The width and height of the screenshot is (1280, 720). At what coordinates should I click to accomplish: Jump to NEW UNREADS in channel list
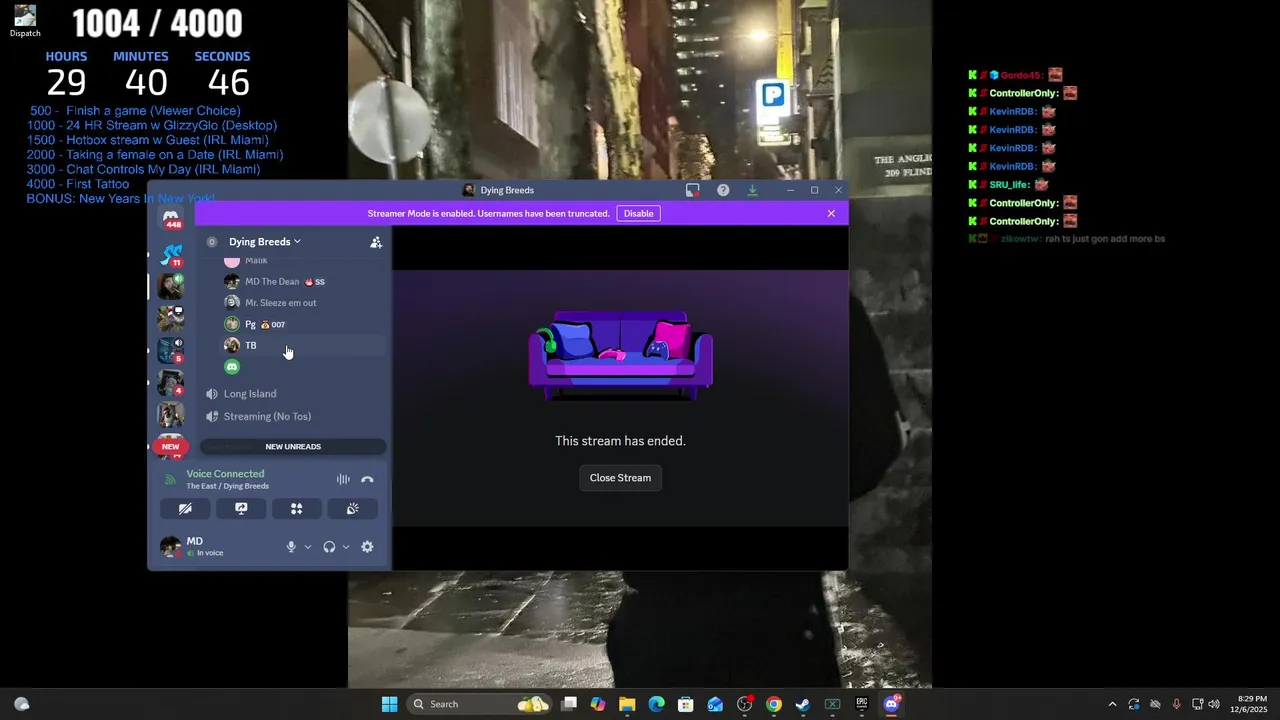pos(293,447)
